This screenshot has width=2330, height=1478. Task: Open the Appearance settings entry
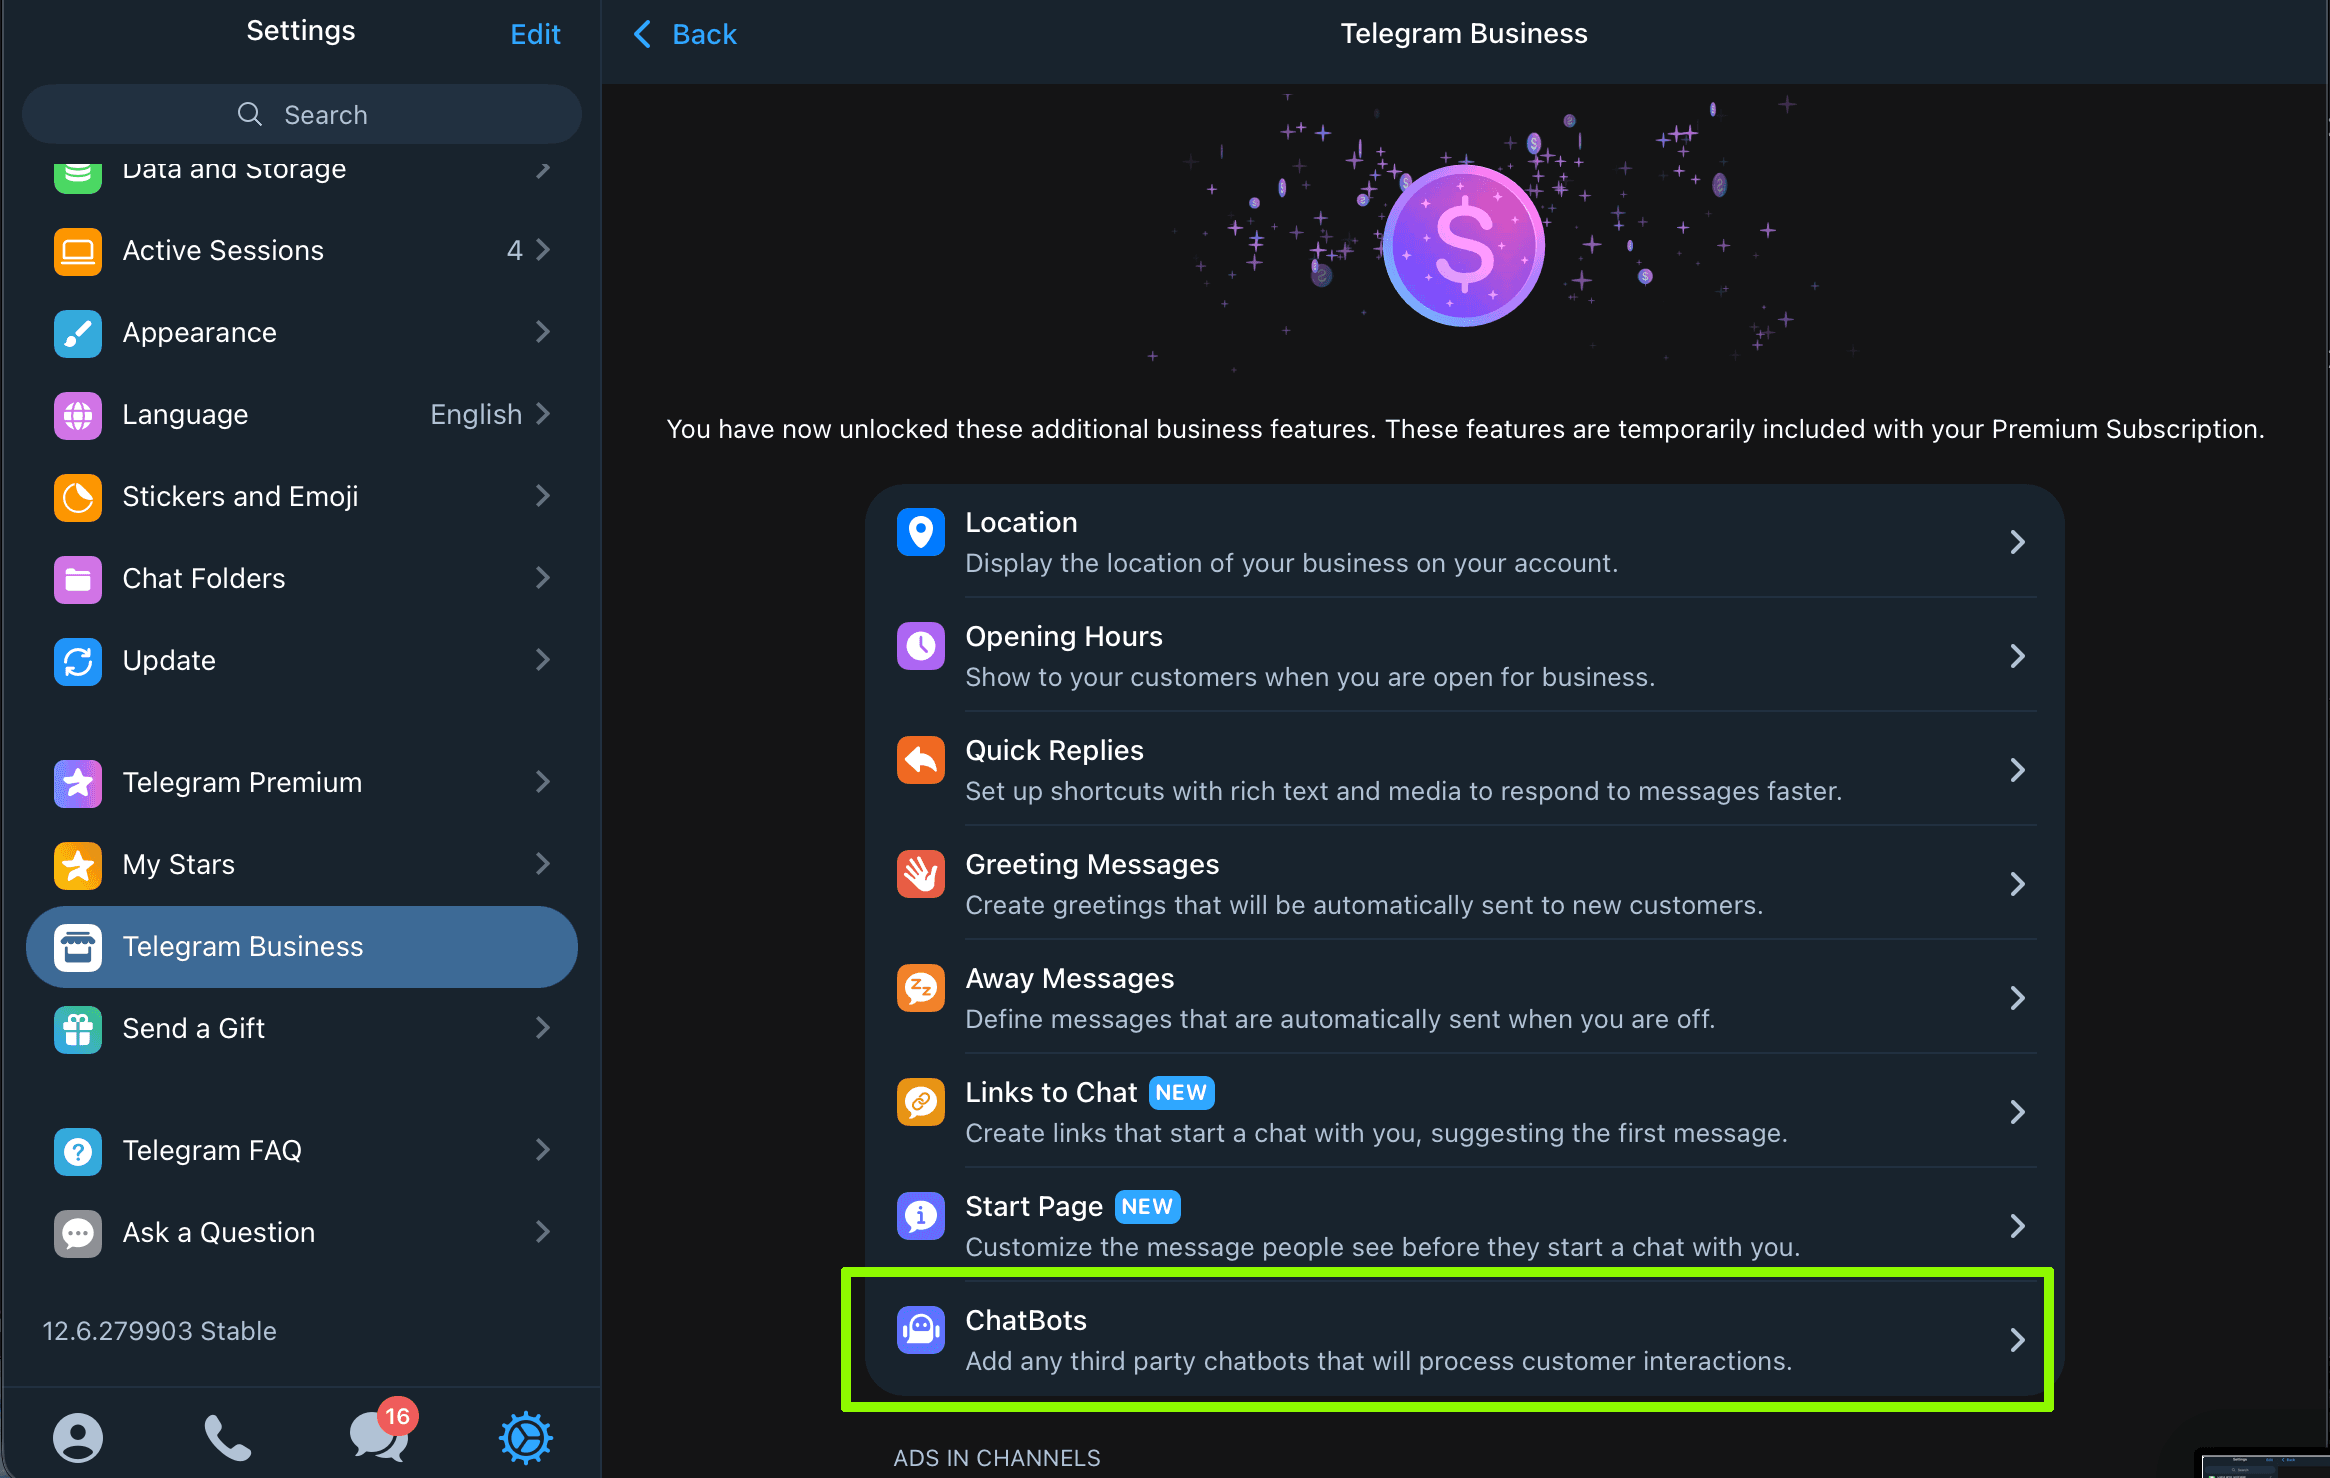[302, 333]
